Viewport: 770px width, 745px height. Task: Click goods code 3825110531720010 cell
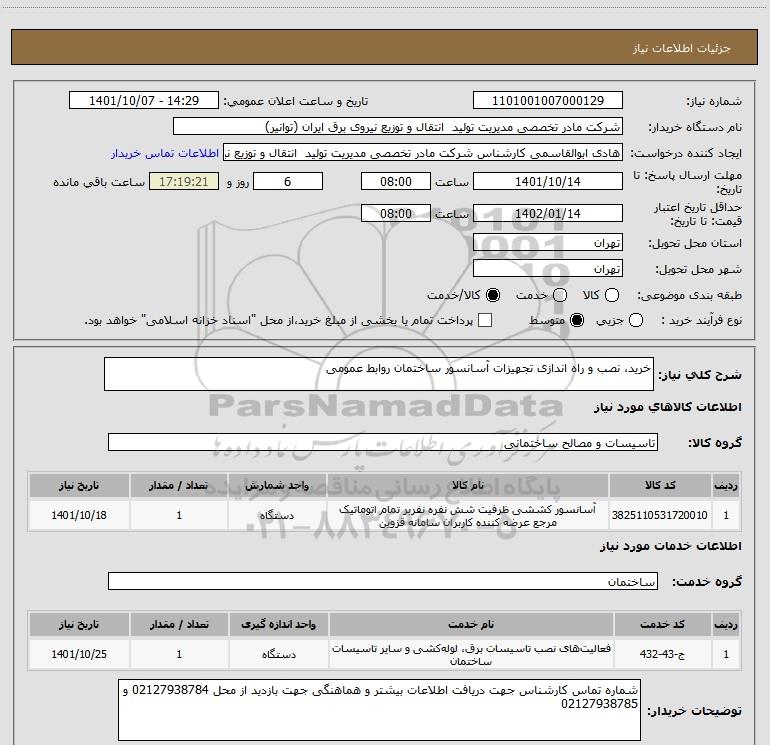660,515
